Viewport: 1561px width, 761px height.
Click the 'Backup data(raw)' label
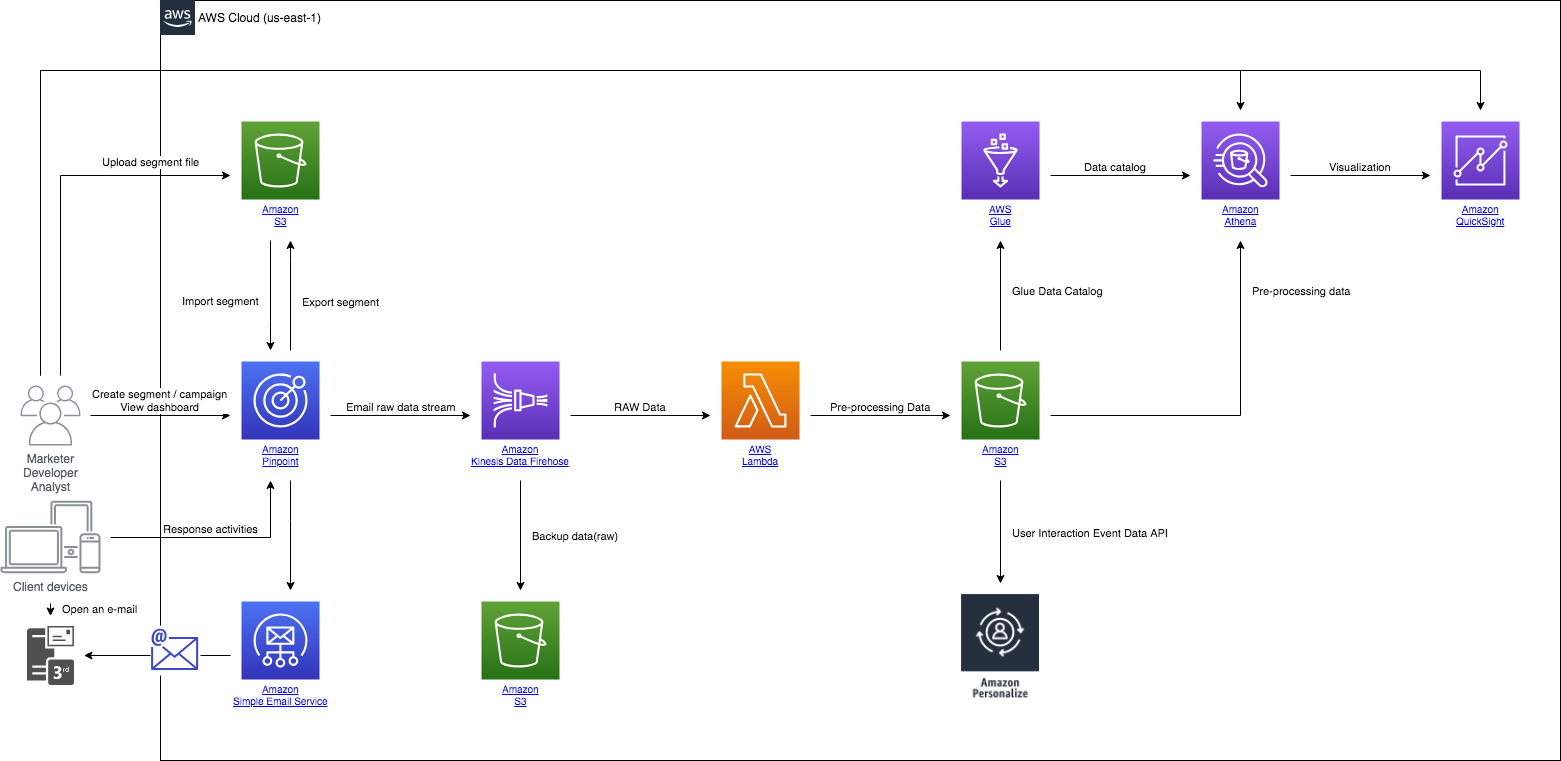click(575, 536)
